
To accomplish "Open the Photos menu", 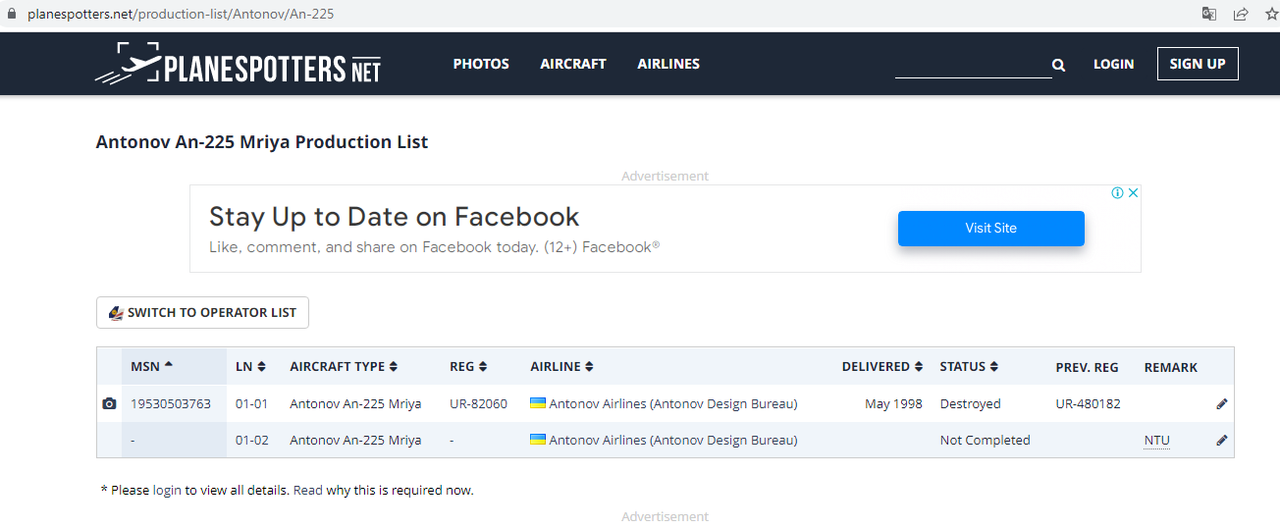I will [x=481, y=64].
